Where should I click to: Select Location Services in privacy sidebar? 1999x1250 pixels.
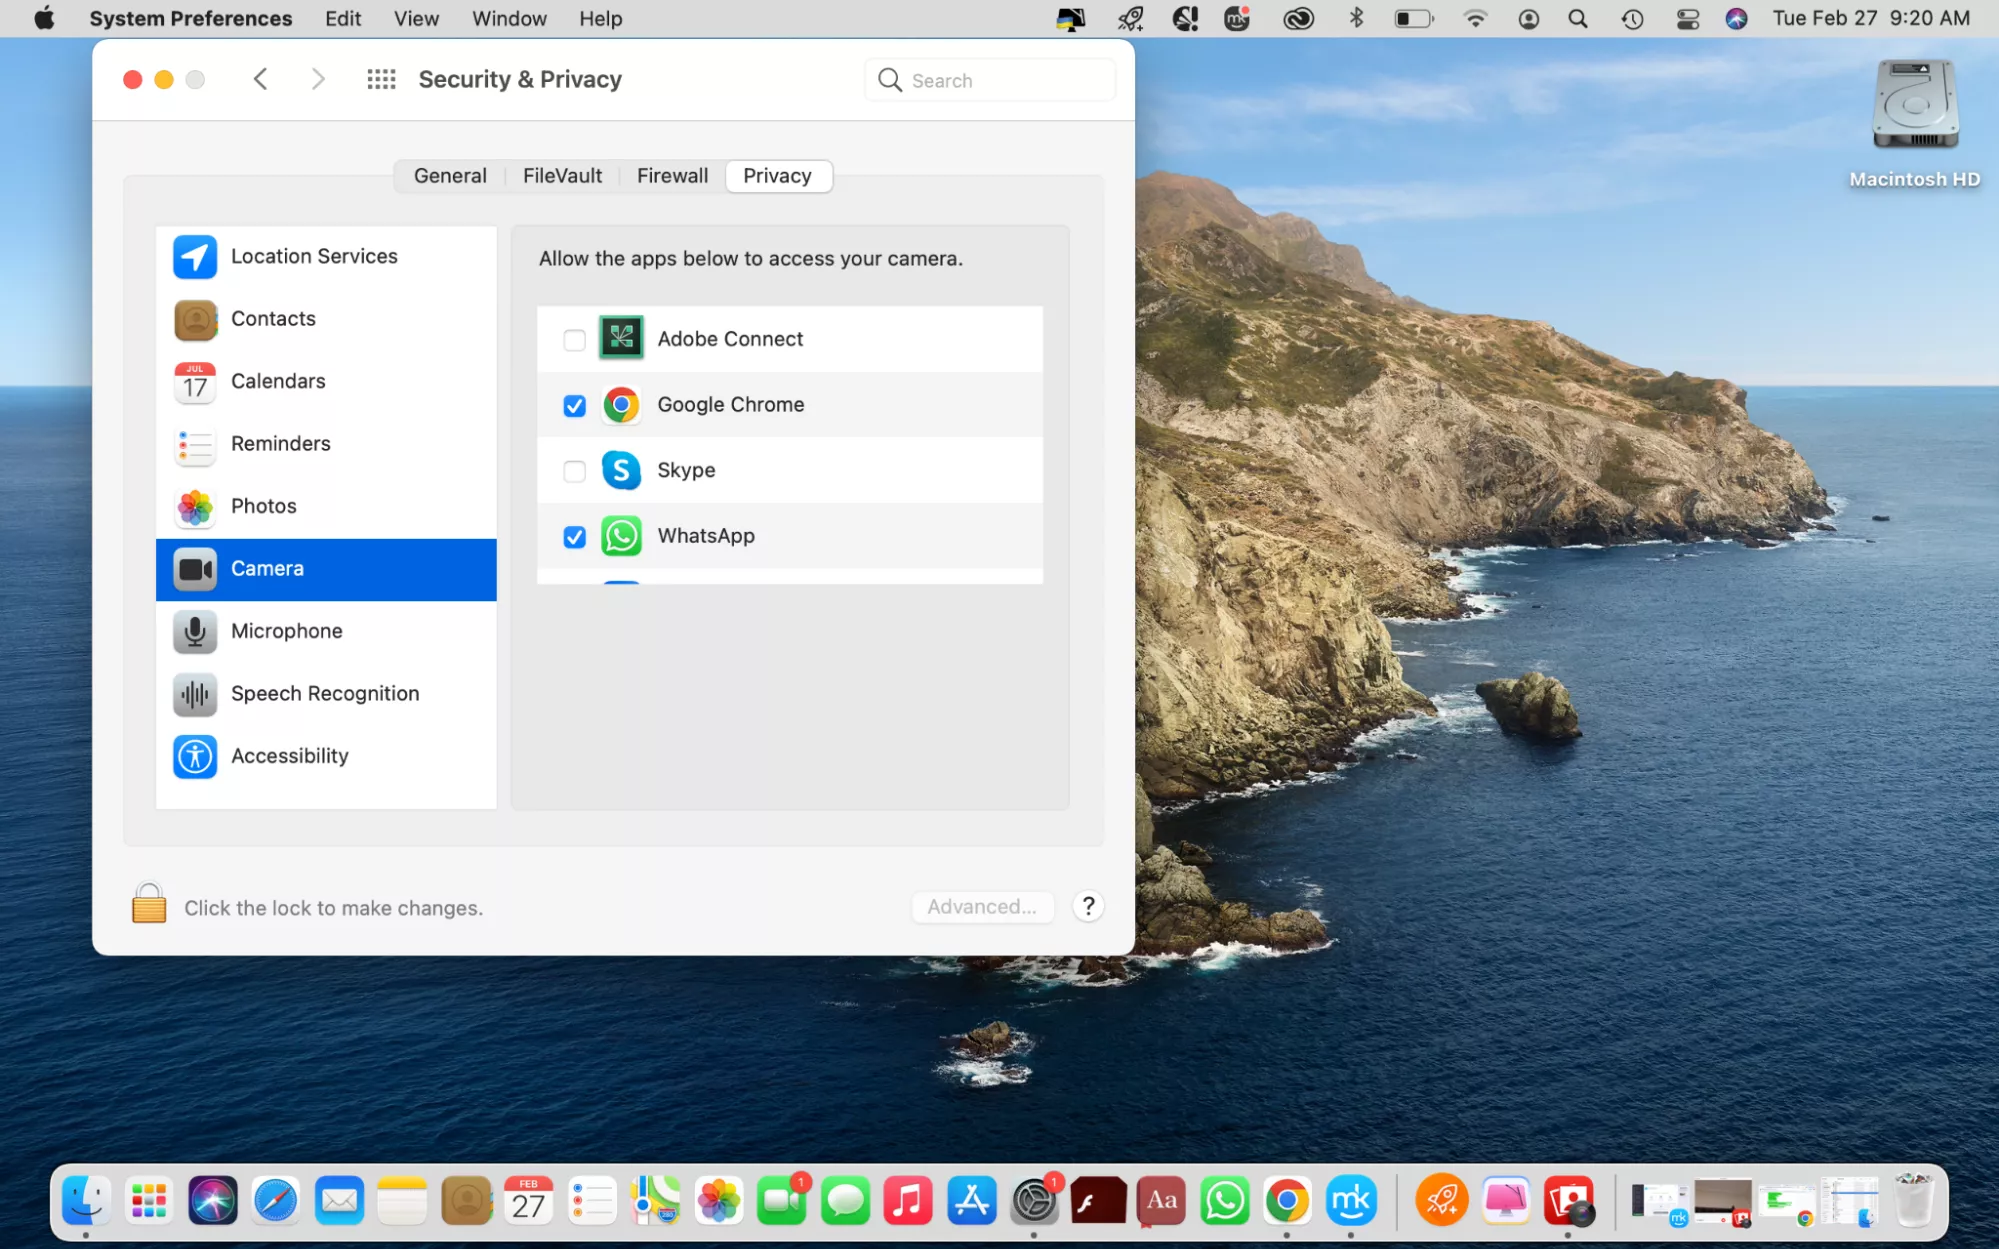(x=314, y=256)
